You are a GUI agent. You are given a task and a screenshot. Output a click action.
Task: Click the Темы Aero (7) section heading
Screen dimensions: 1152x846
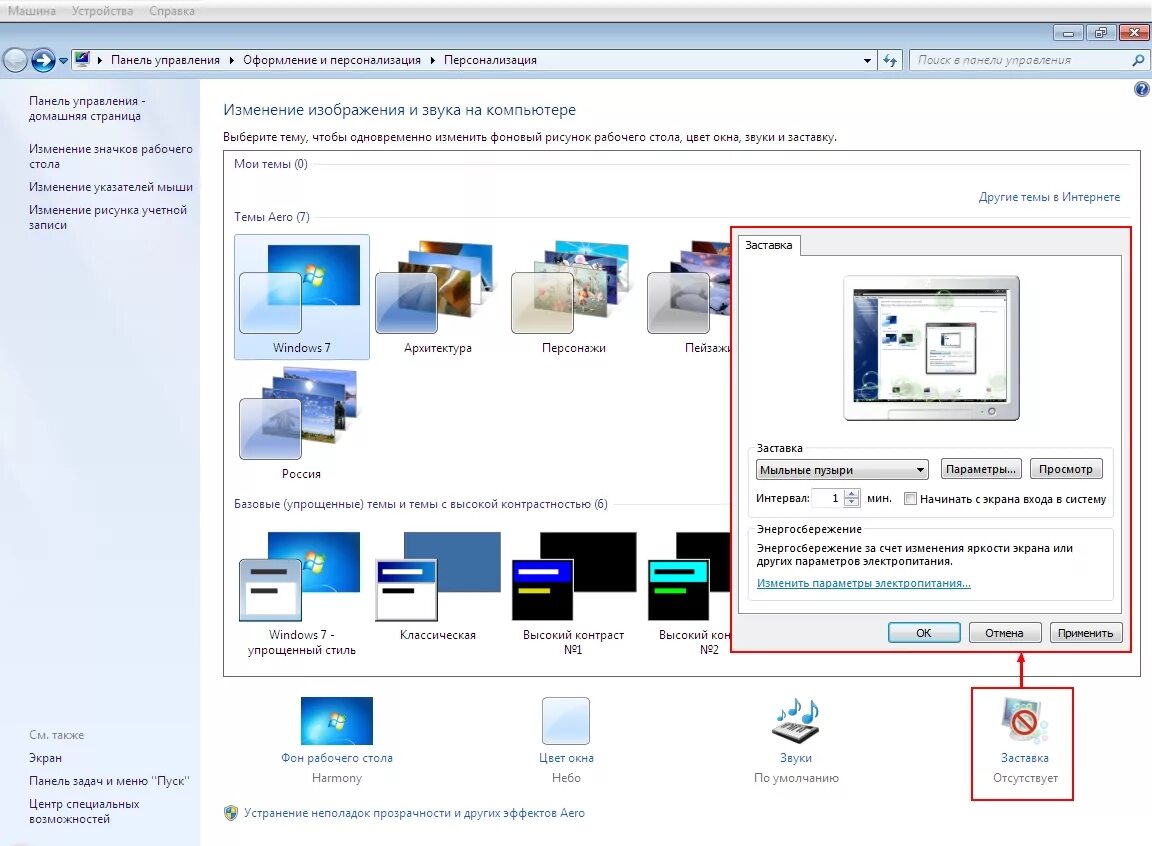(272, 217)
